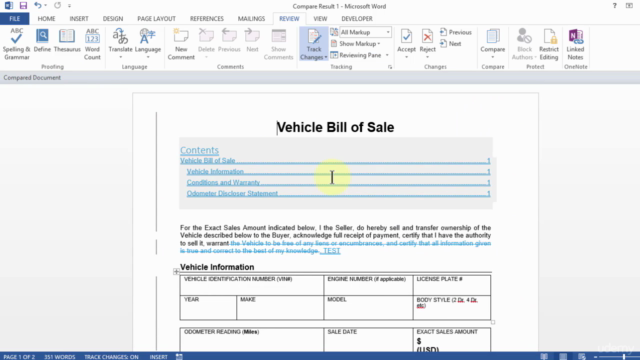Customize Quick Access Toolbar dropdown
Viewport: 640px width, 360px height.
pyautogui.click(x=69, y=6)
